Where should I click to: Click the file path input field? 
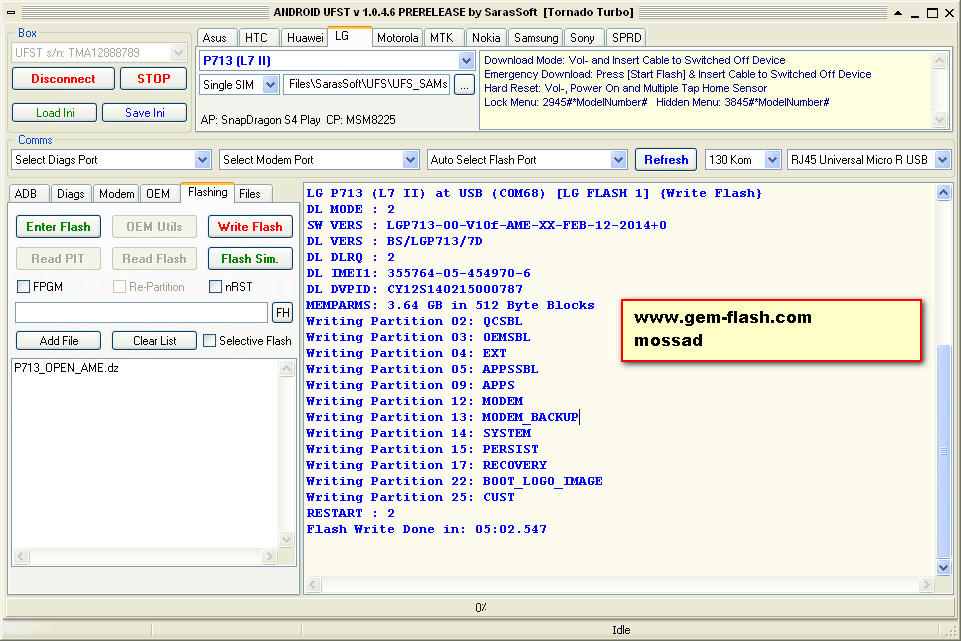142,313
